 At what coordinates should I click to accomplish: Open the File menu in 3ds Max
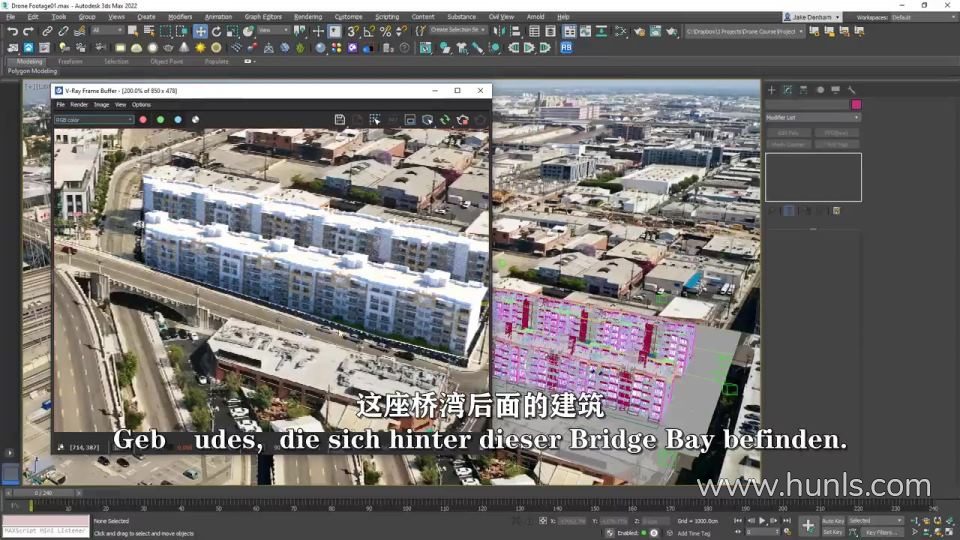[x=10, y=17]
